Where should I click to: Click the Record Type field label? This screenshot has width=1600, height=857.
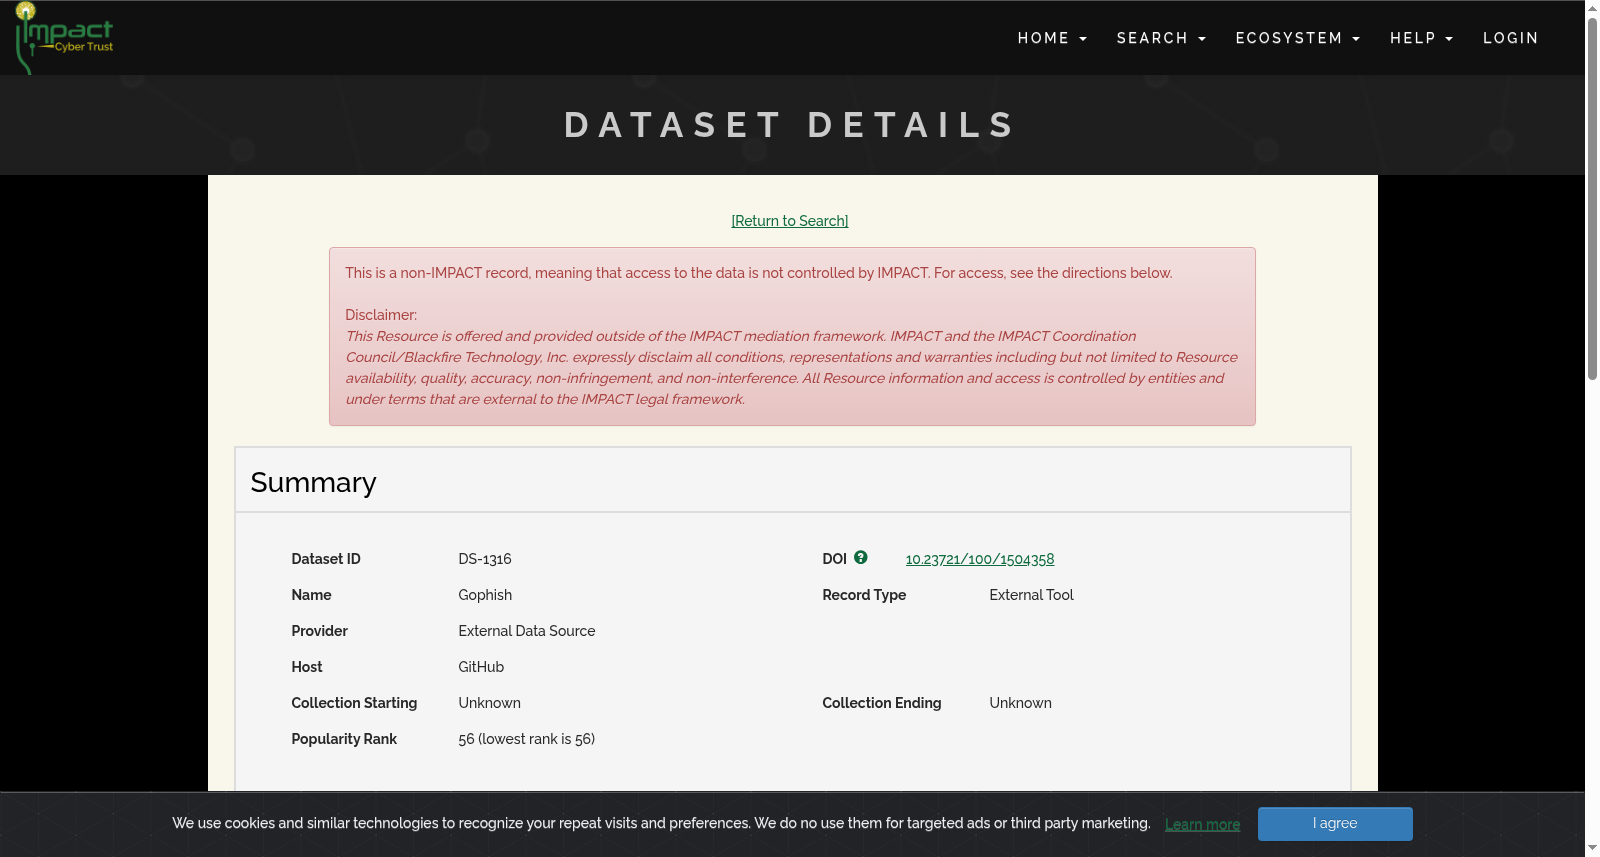tap(864, 595)
